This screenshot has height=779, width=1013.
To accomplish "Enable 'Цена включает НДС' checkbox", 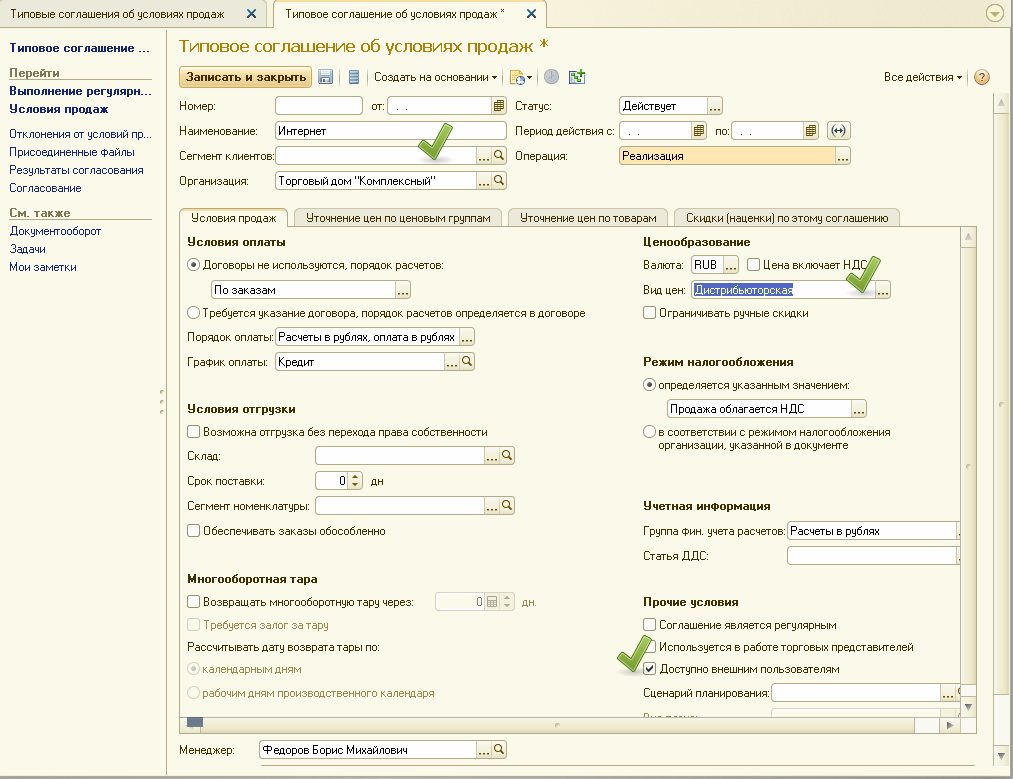I will tap(754, 265).
